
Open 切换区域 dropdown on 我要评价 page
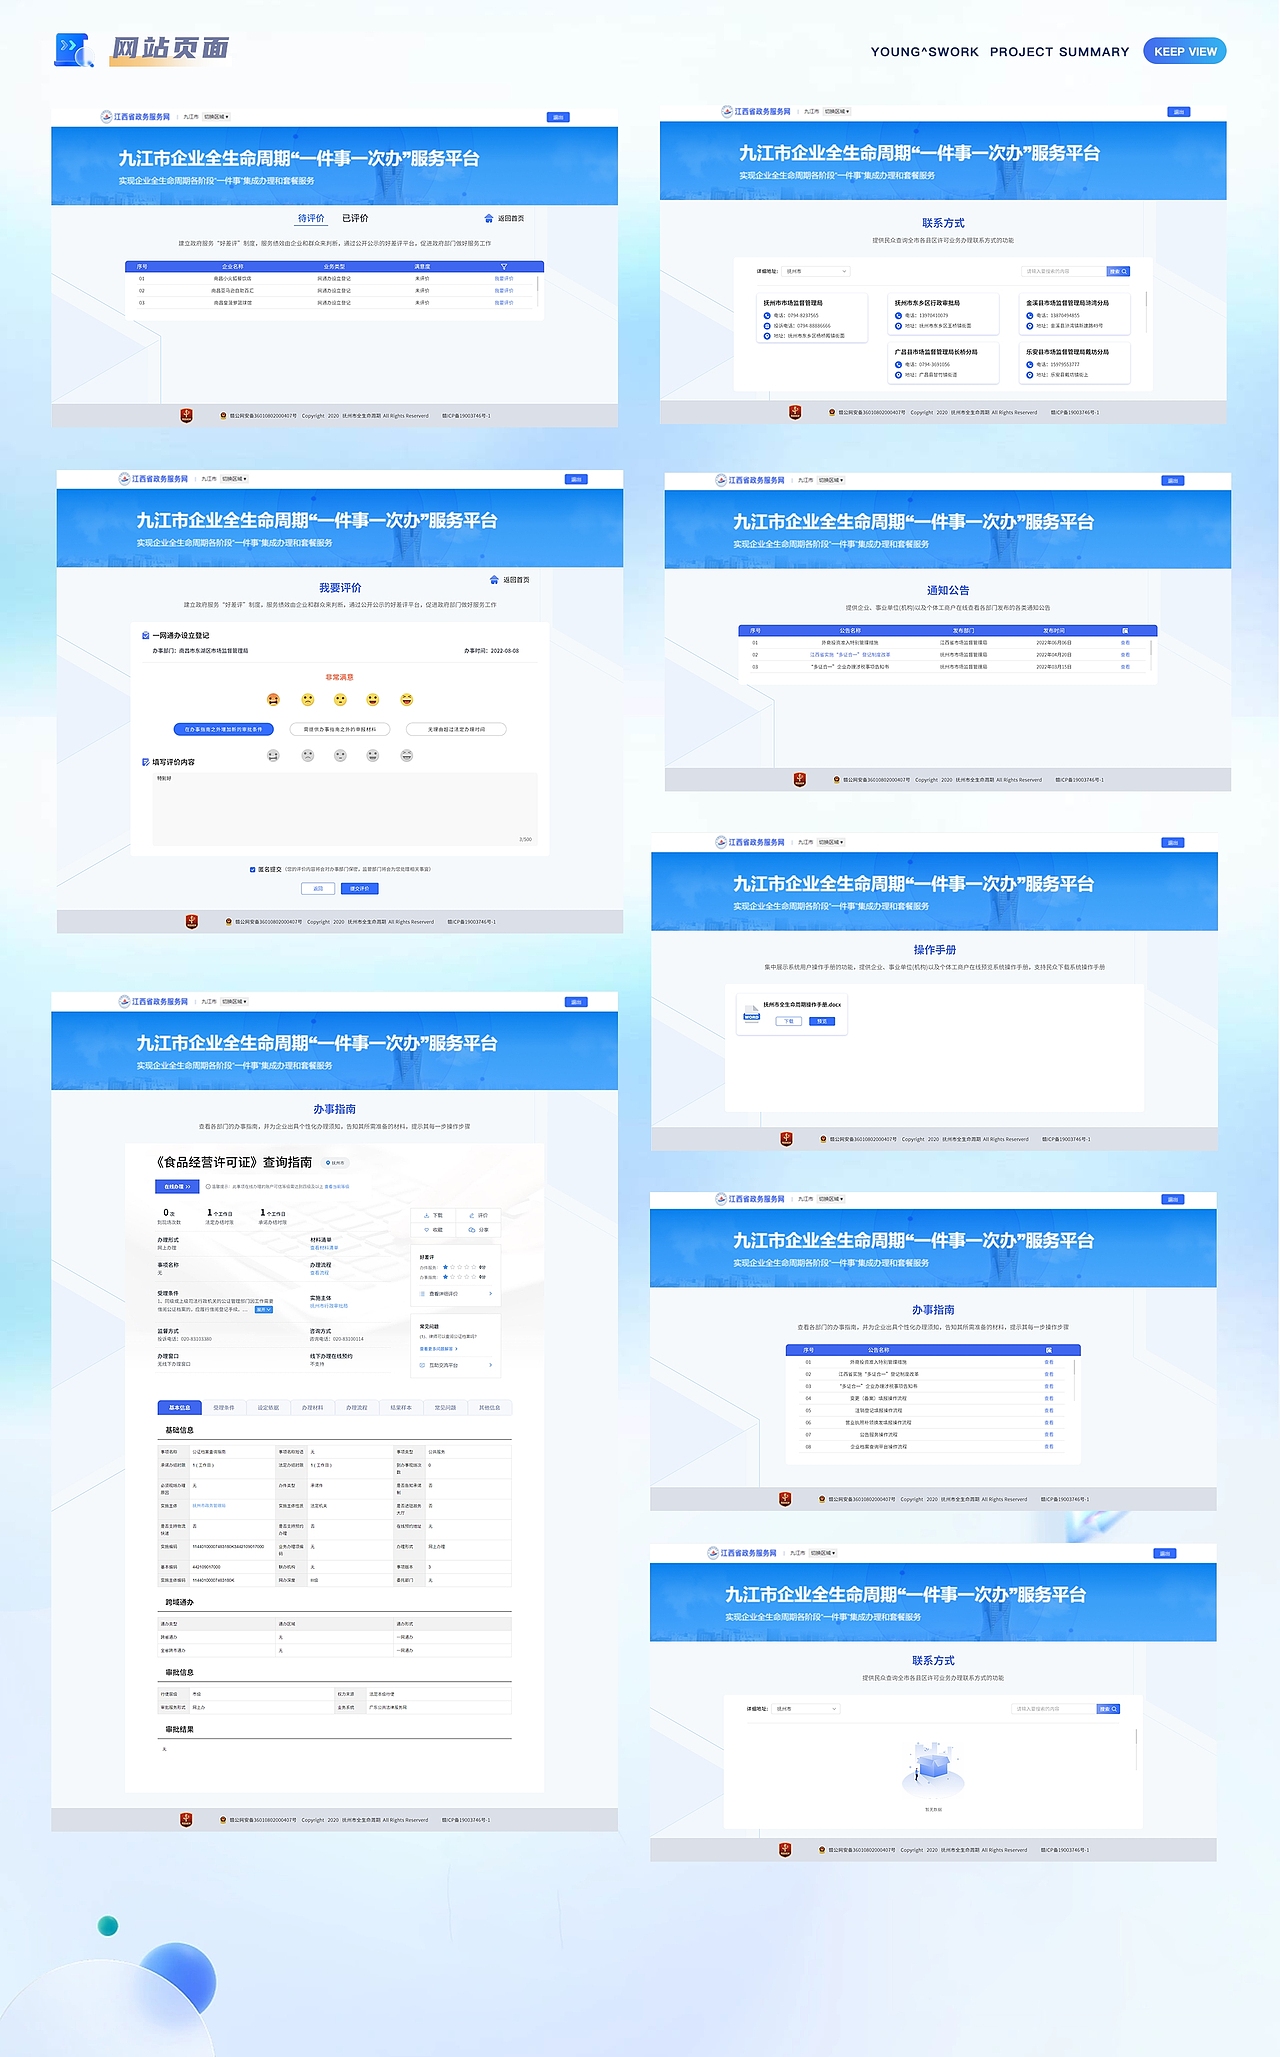coord(235,479)
